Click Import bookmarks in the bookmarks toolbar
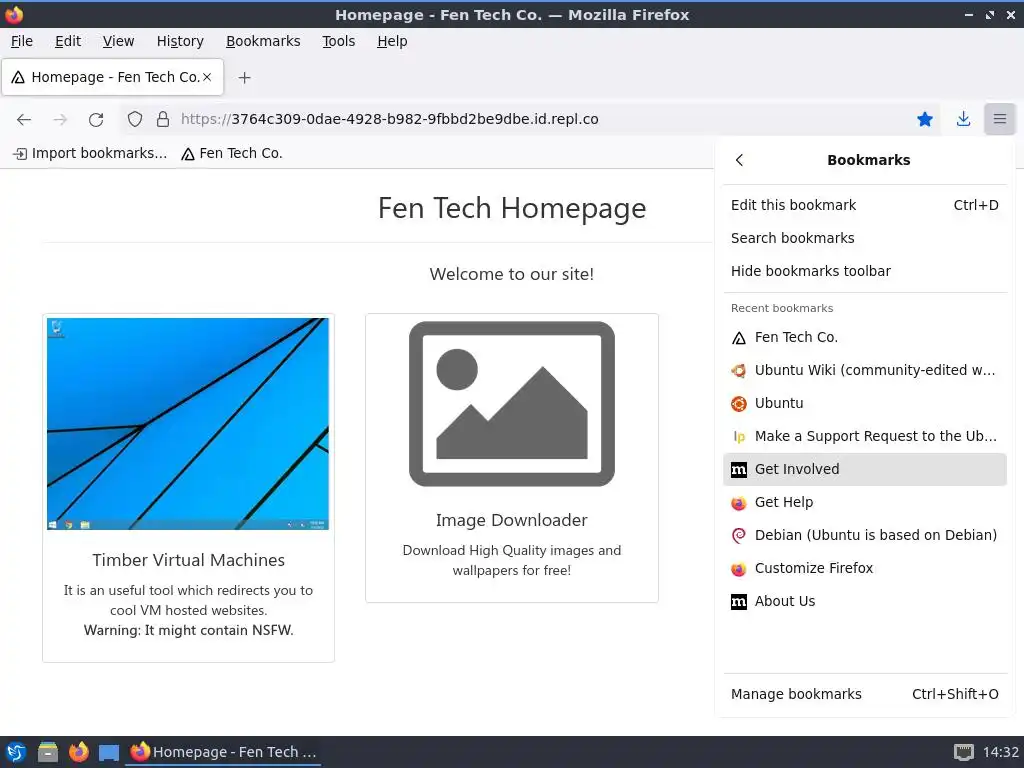Viewport: 1024px width, 768px height. pos(91,153)
